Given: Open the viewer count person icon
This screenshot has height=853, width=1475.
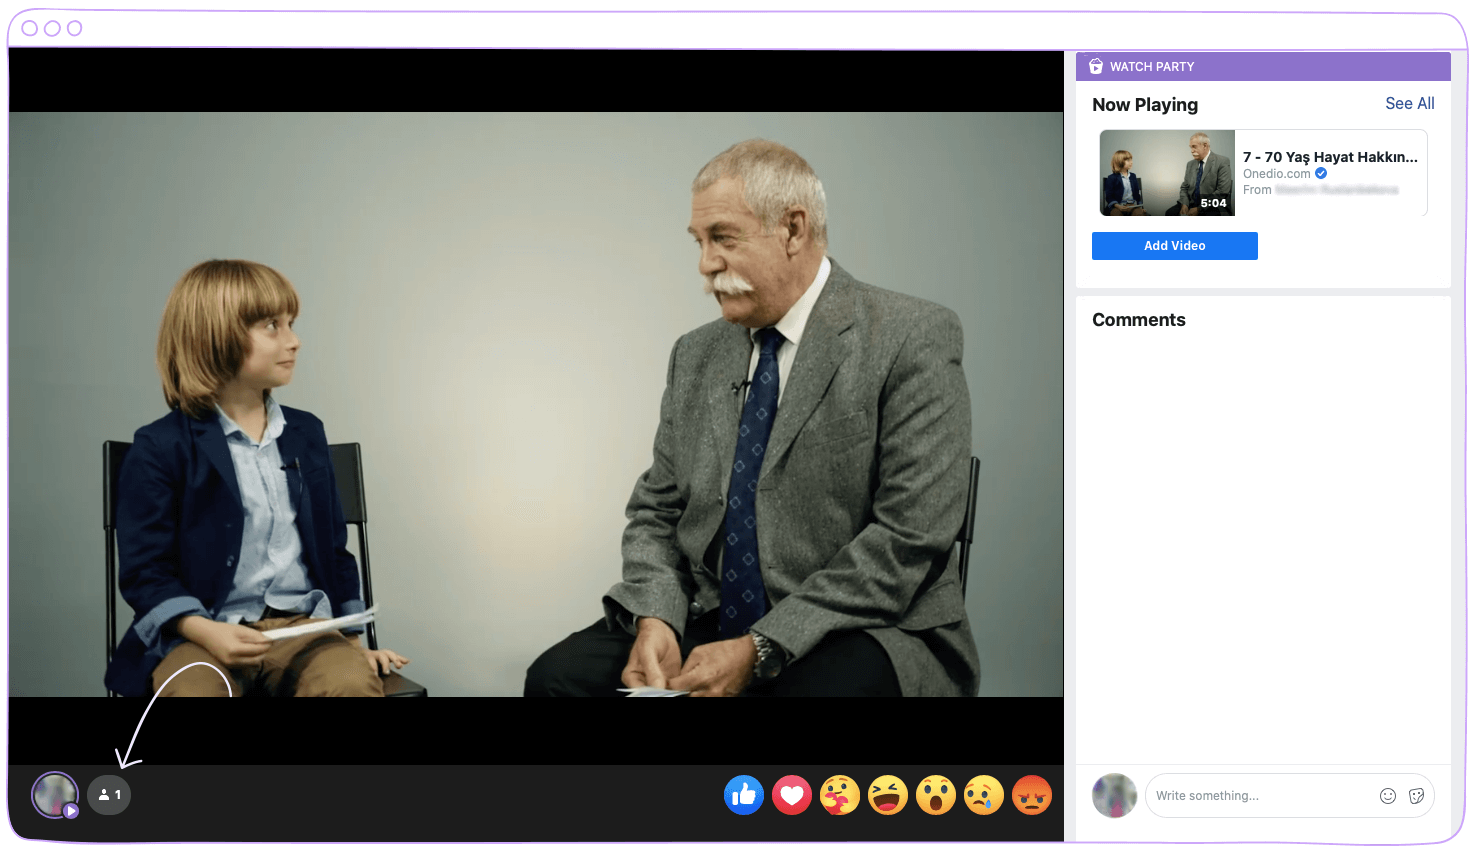Looking at the screenshot, I should pos(109,794).
